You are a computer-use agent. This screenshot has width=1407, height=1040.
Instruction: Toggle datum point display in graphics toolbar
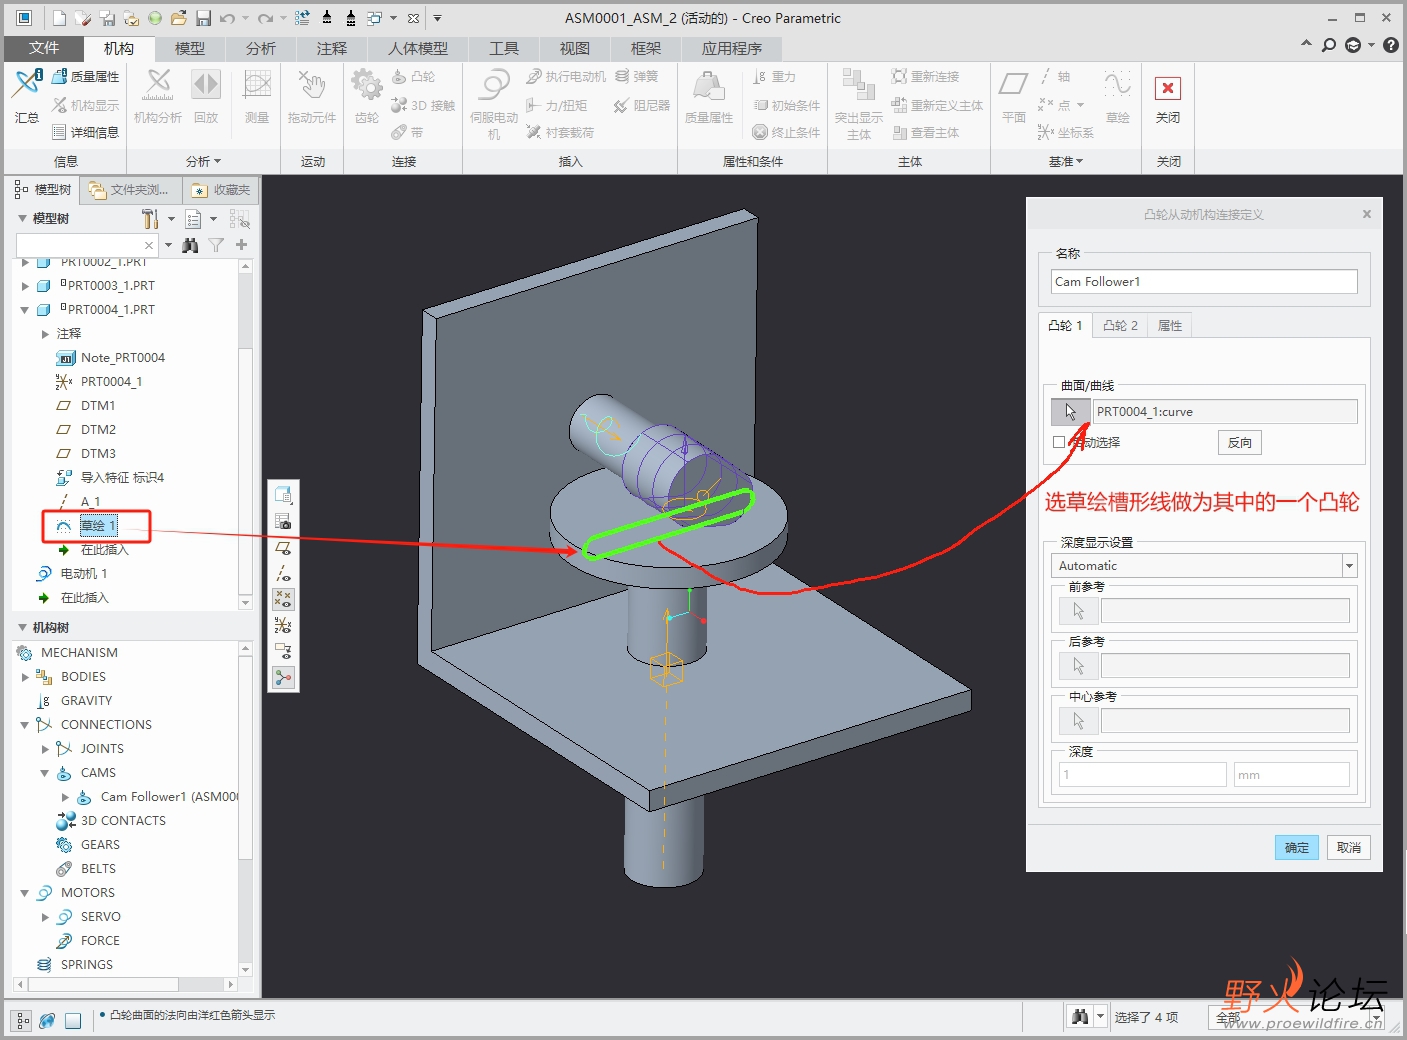pos(284,599)
